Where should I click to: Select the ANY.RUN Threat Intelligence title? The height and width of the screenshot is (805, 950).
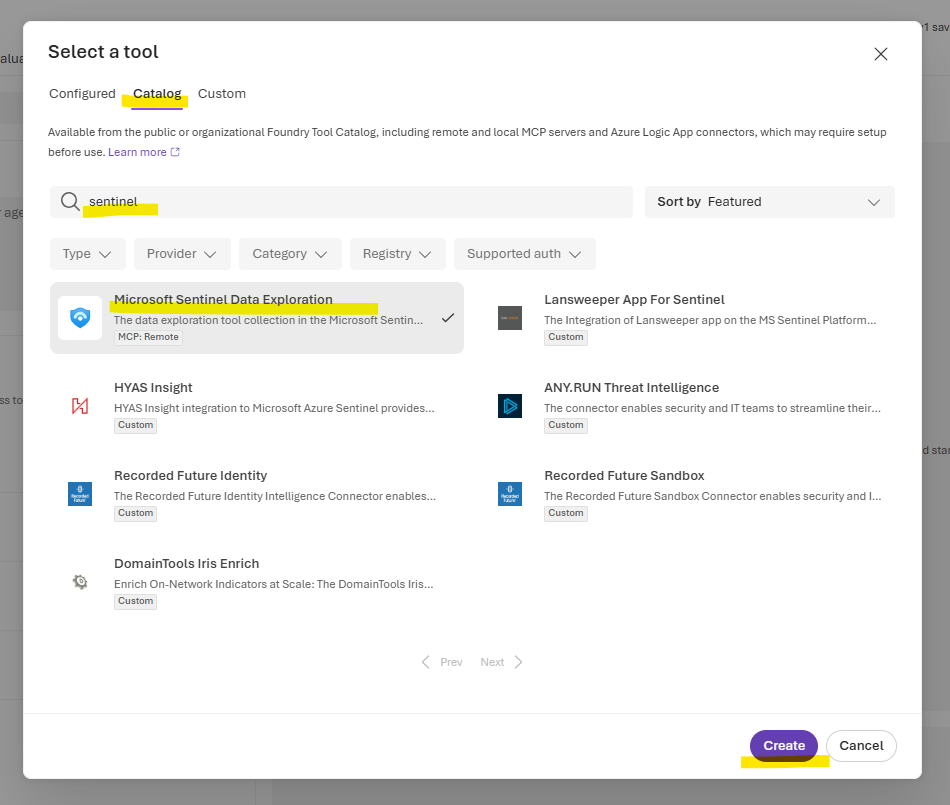(631, 388)
